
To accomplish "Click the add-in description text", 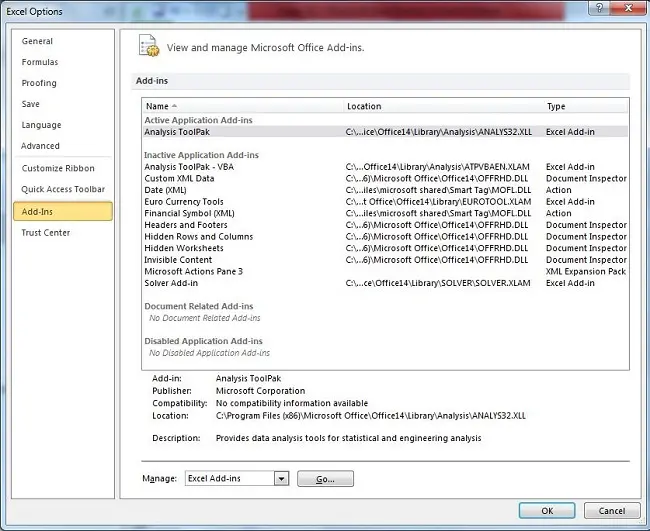I will click(x=349, y=438).
